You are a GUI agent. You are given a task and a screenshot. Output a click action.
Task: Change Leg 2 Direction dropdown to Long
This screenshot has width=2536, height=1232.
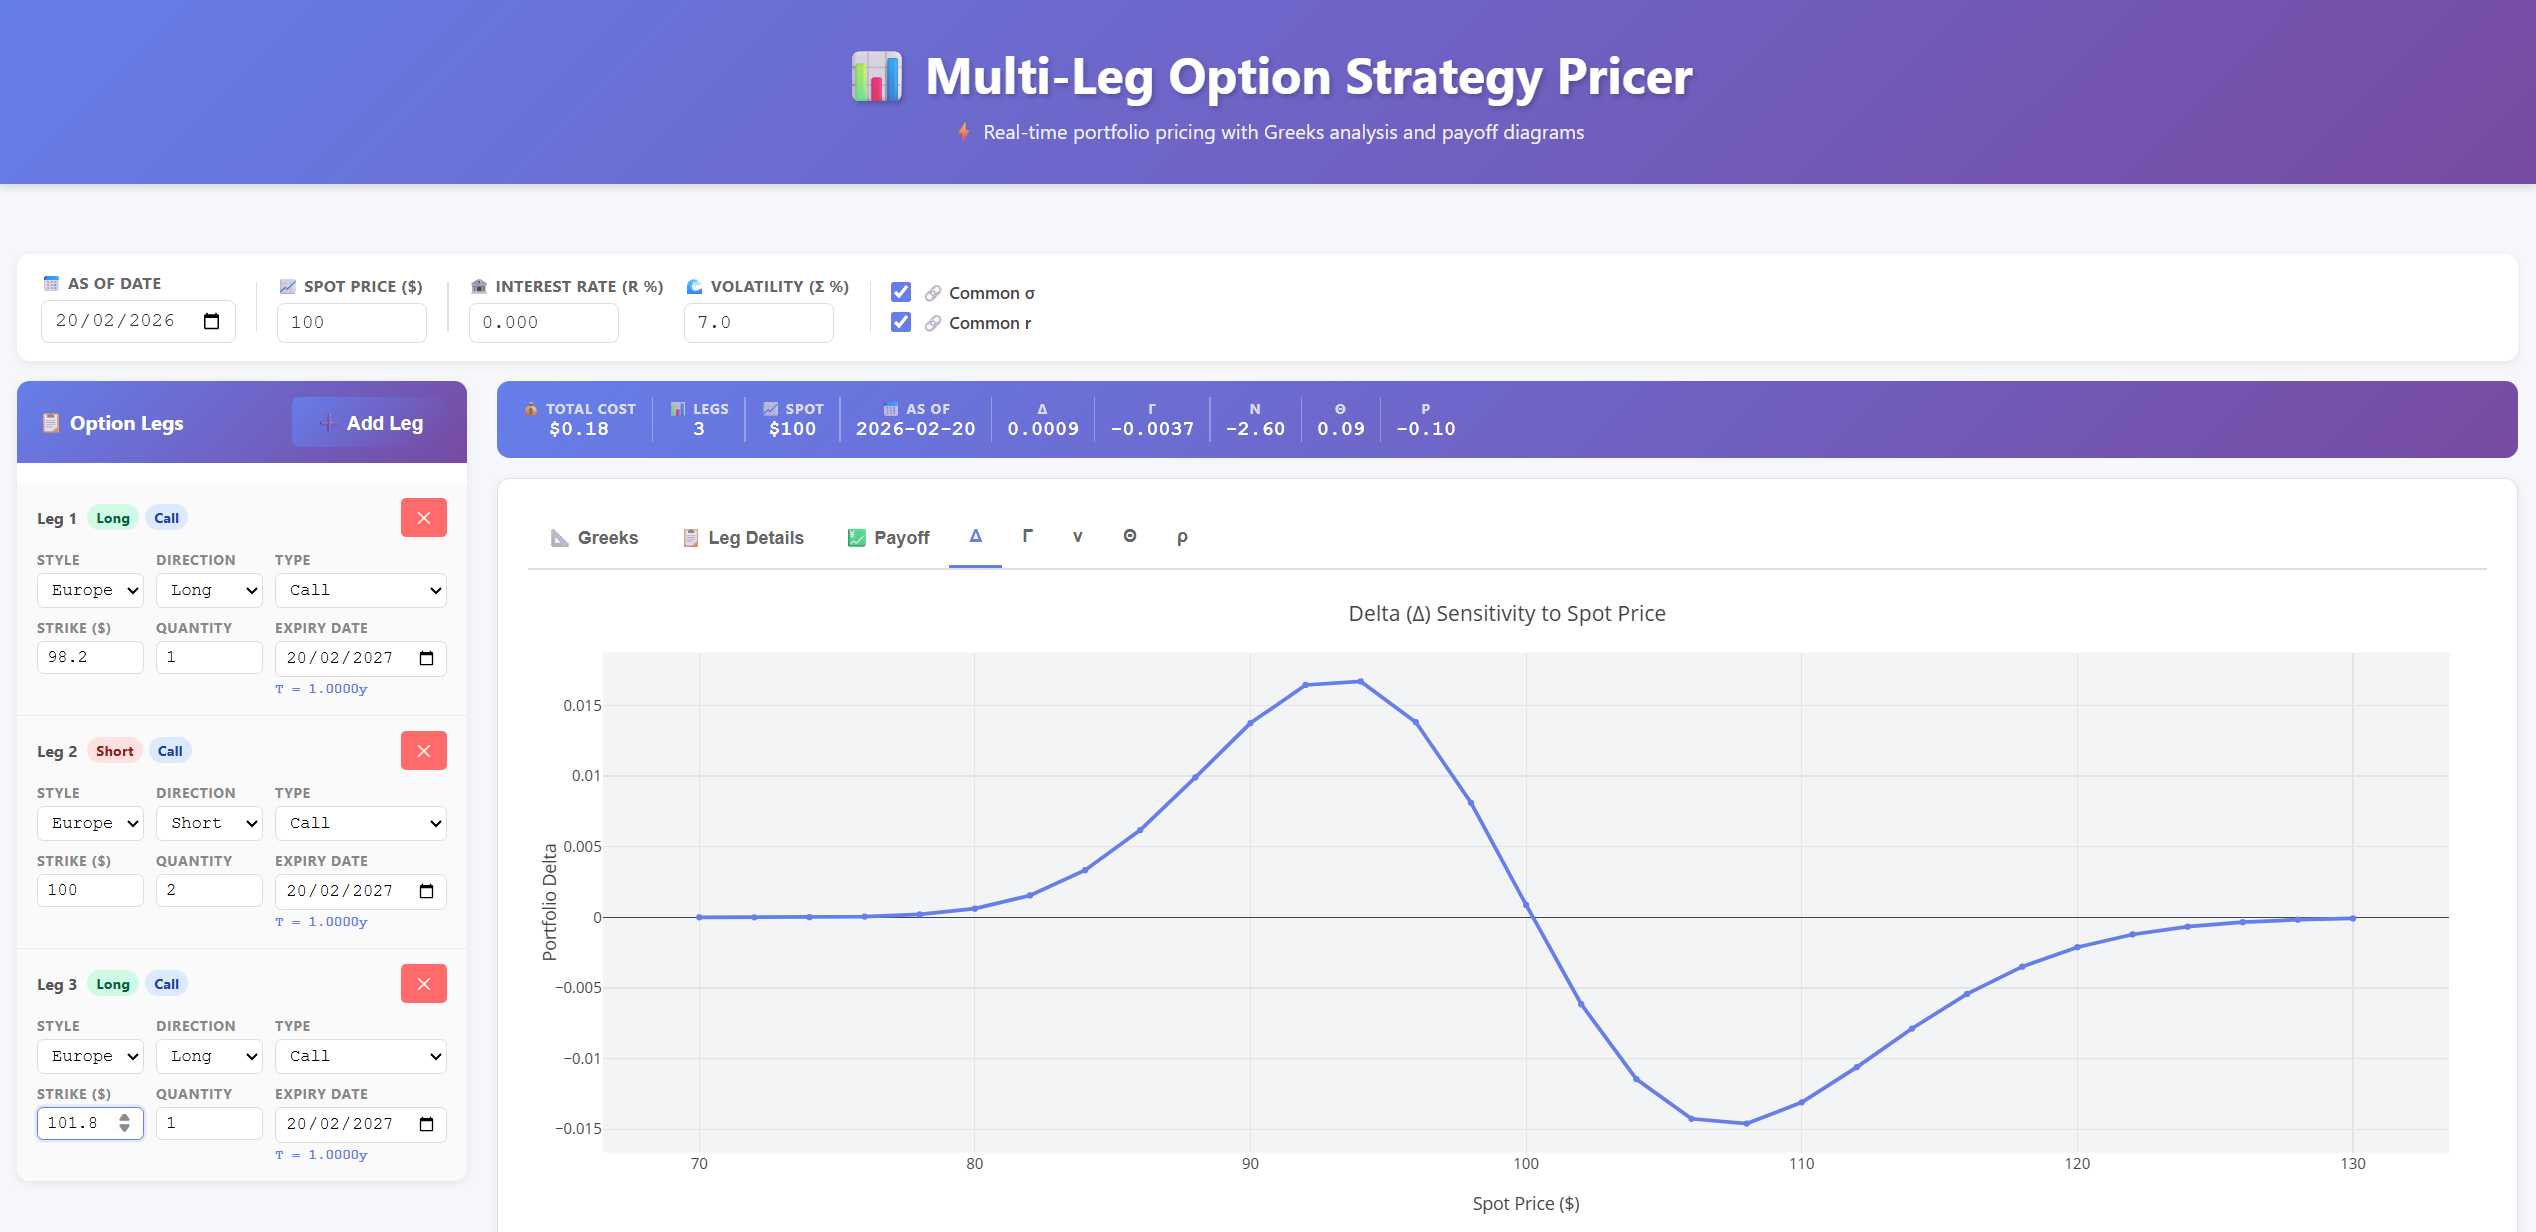208,822
